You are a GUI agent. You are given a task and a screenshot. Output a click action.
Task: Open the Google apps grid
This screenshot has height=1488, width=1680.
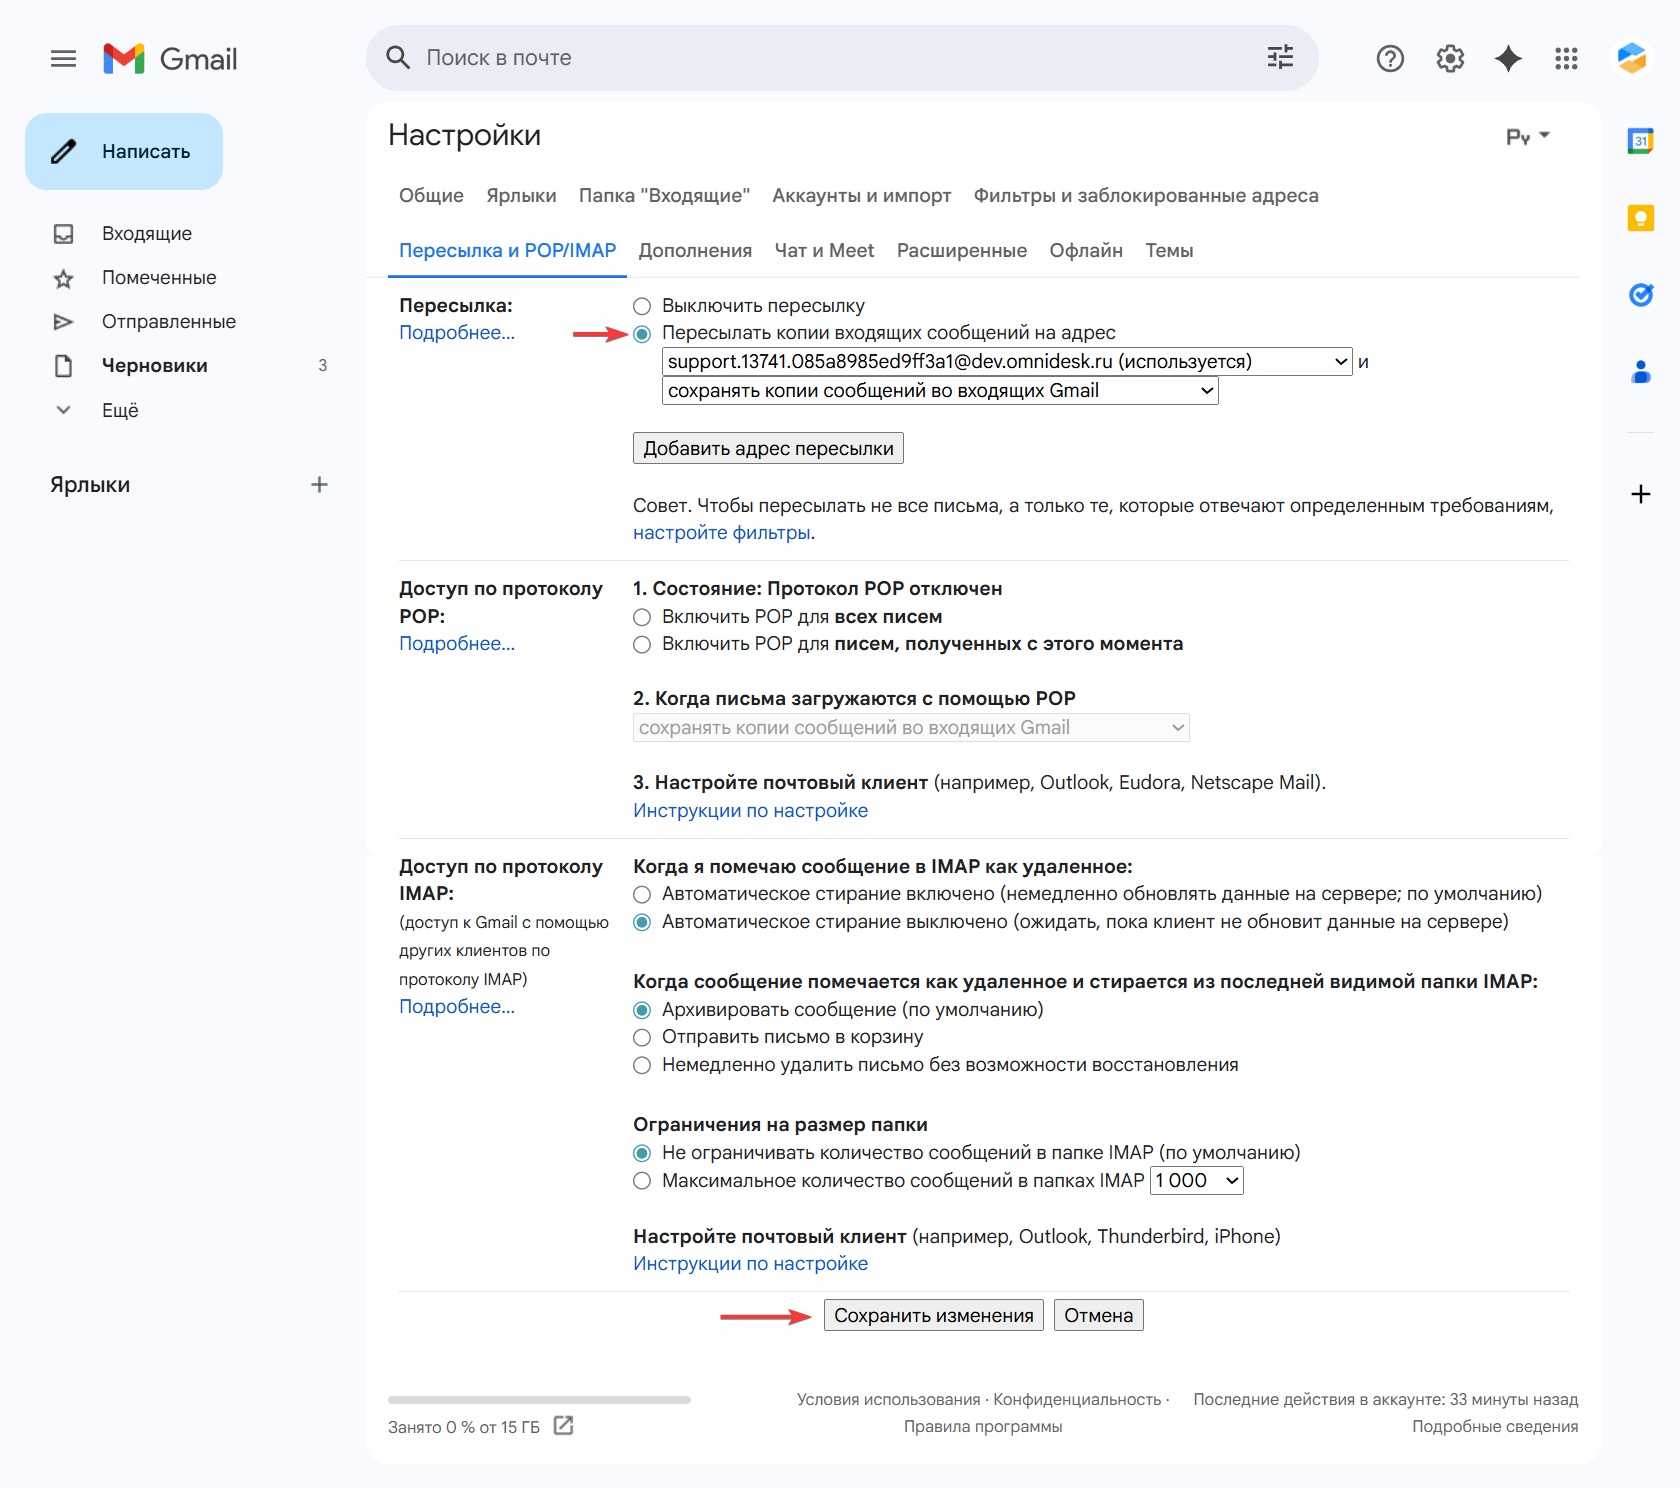pyautogui.click(x=1566, y=59)
